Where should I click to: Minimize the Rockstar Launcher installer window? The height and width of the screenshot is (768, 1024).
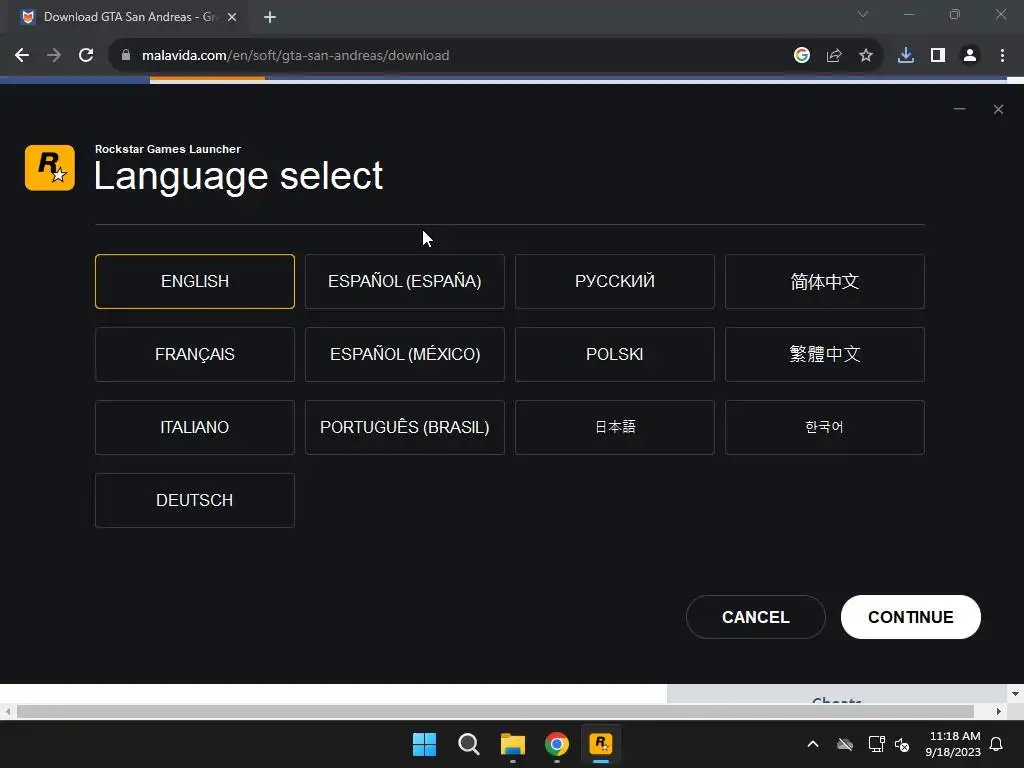pyautogui.click(x=959, y=109)
